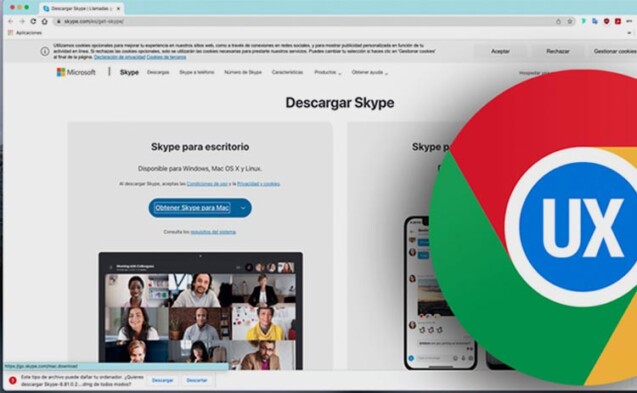Reject cookies with Rechazar button
The height and width of the screenshot is (393, 637).
pyautogui.click(x=558, y=51)
